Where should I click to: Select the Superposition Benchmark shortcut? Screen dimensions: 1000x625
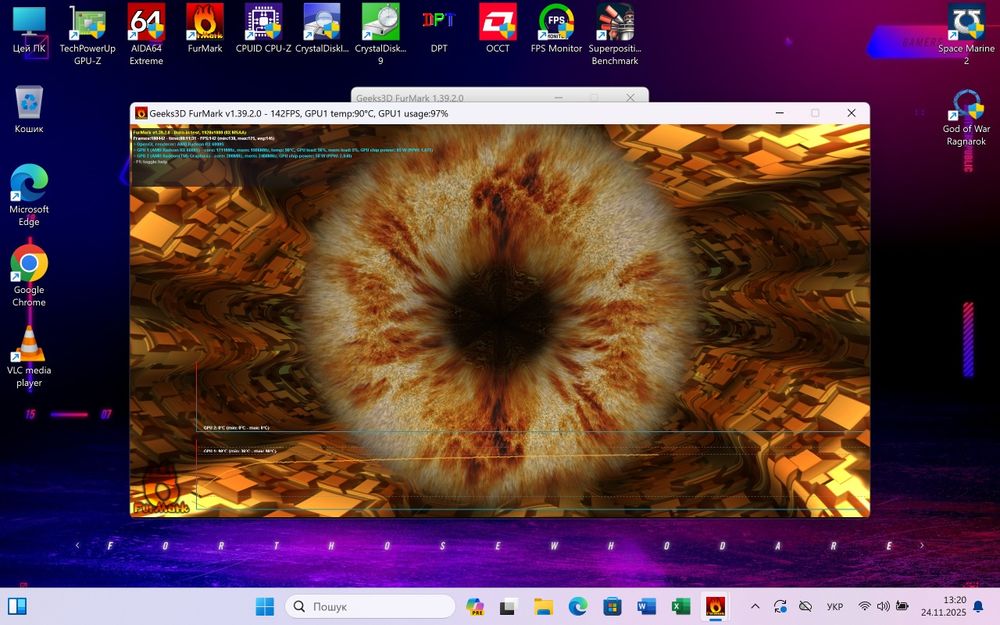615,22
